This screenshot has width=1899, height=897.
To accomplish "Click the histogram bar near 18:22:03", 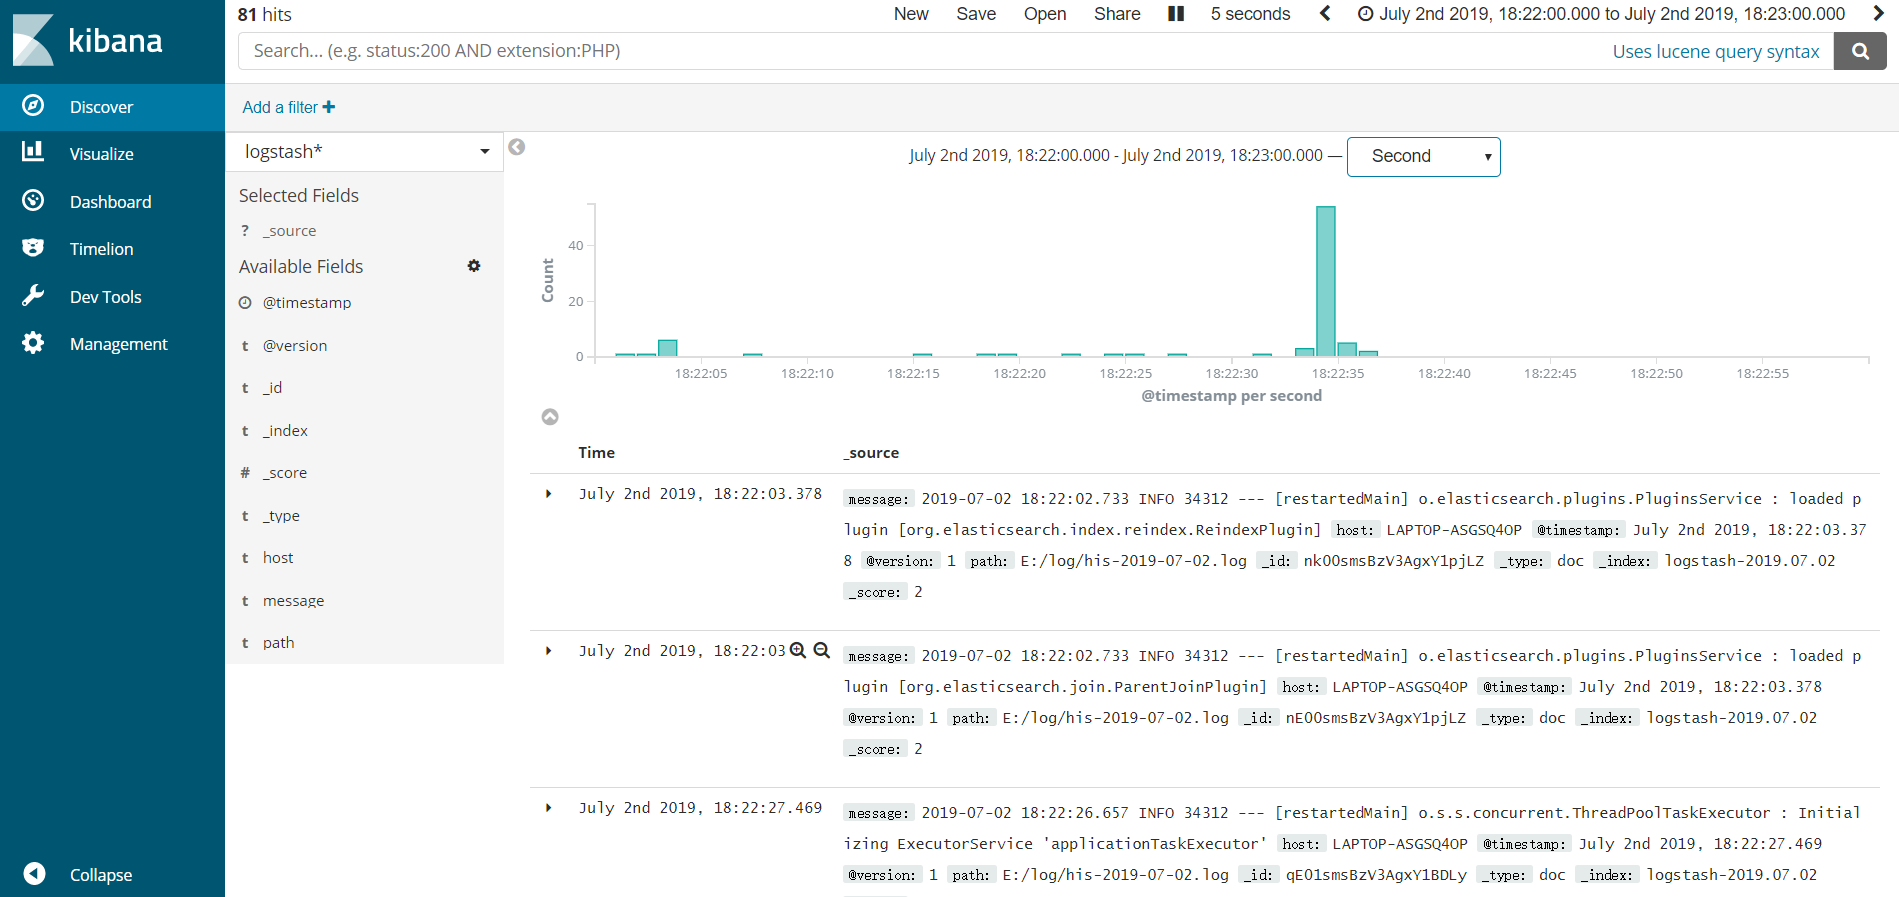I will tap(668, 348).
